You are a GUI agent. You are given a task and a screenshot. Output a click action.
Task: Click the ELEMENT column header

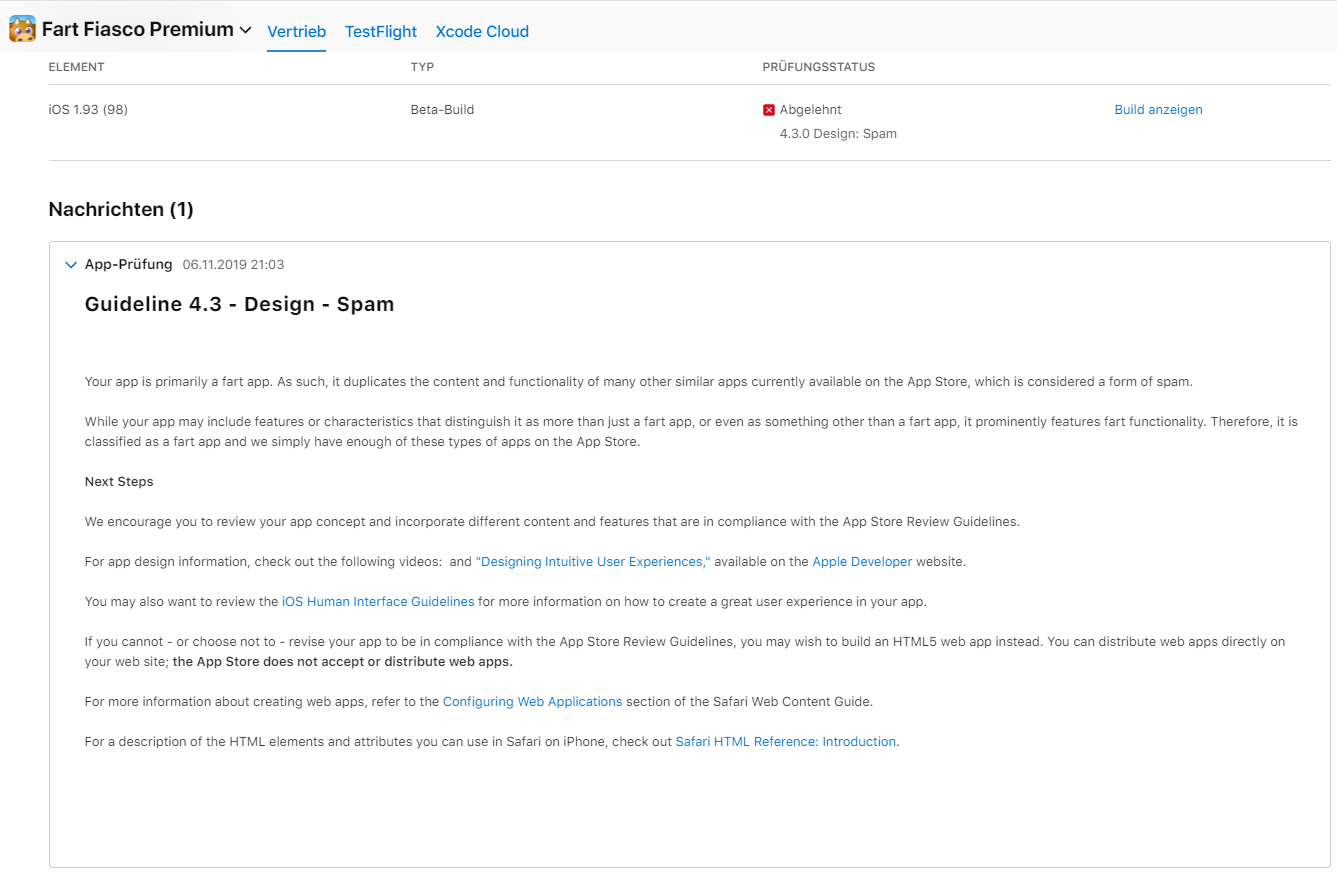[76, 67]
